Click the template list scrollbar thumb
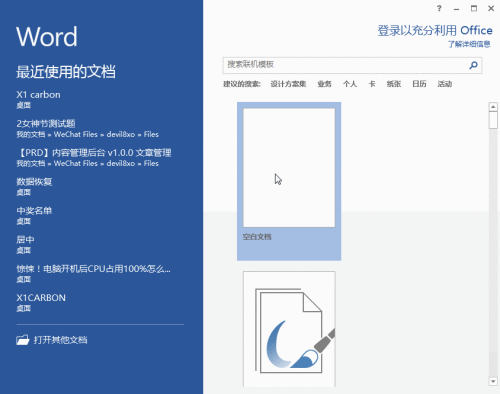500x394 pixels. coord(493,120)
